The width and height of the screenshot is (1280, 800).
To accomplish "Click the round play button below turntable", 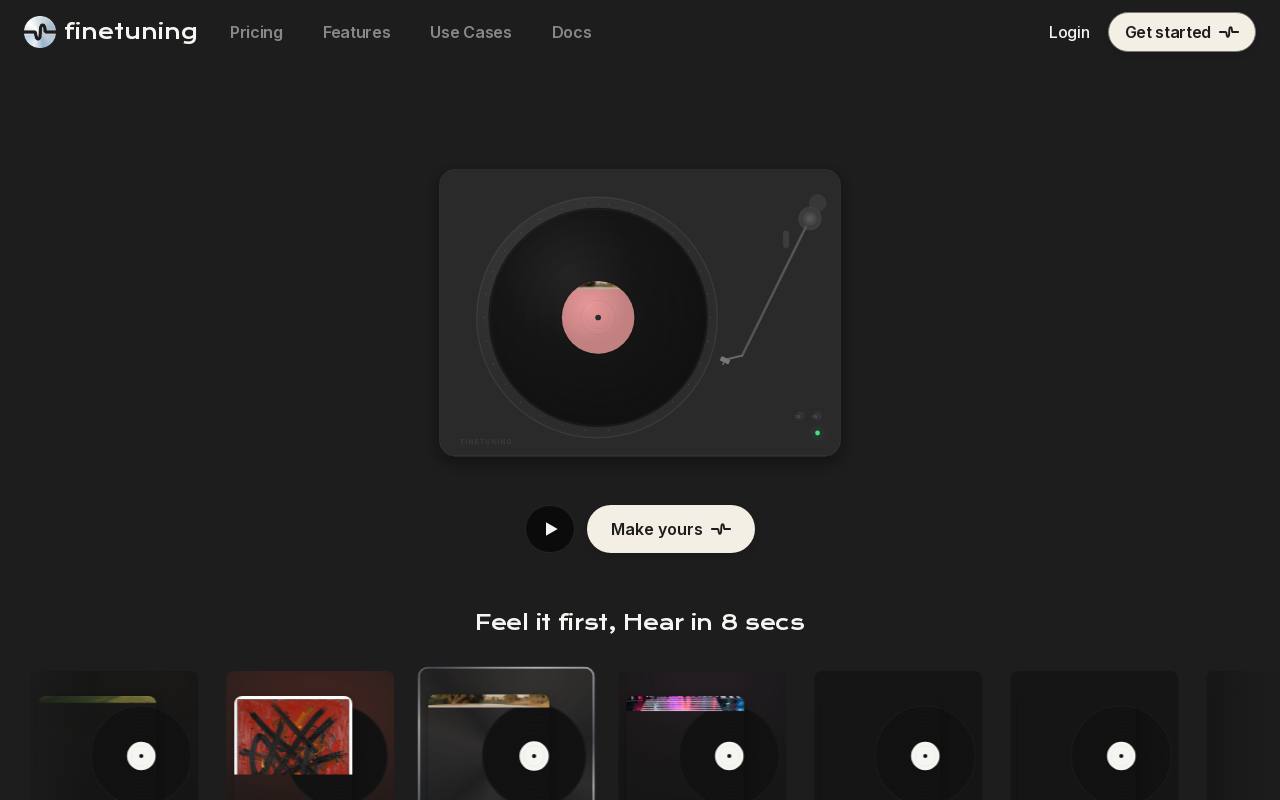I will click(x=550, y=529).
